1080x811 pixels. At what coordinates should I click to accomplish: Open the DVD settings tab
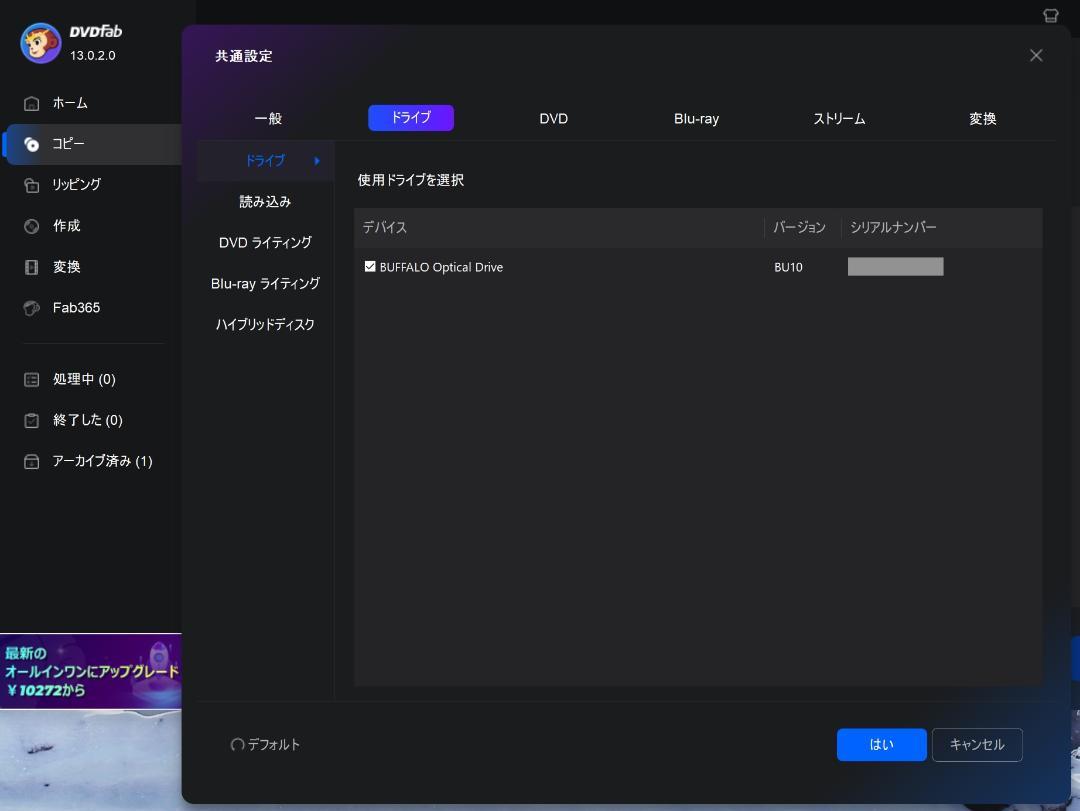point(554,119)
